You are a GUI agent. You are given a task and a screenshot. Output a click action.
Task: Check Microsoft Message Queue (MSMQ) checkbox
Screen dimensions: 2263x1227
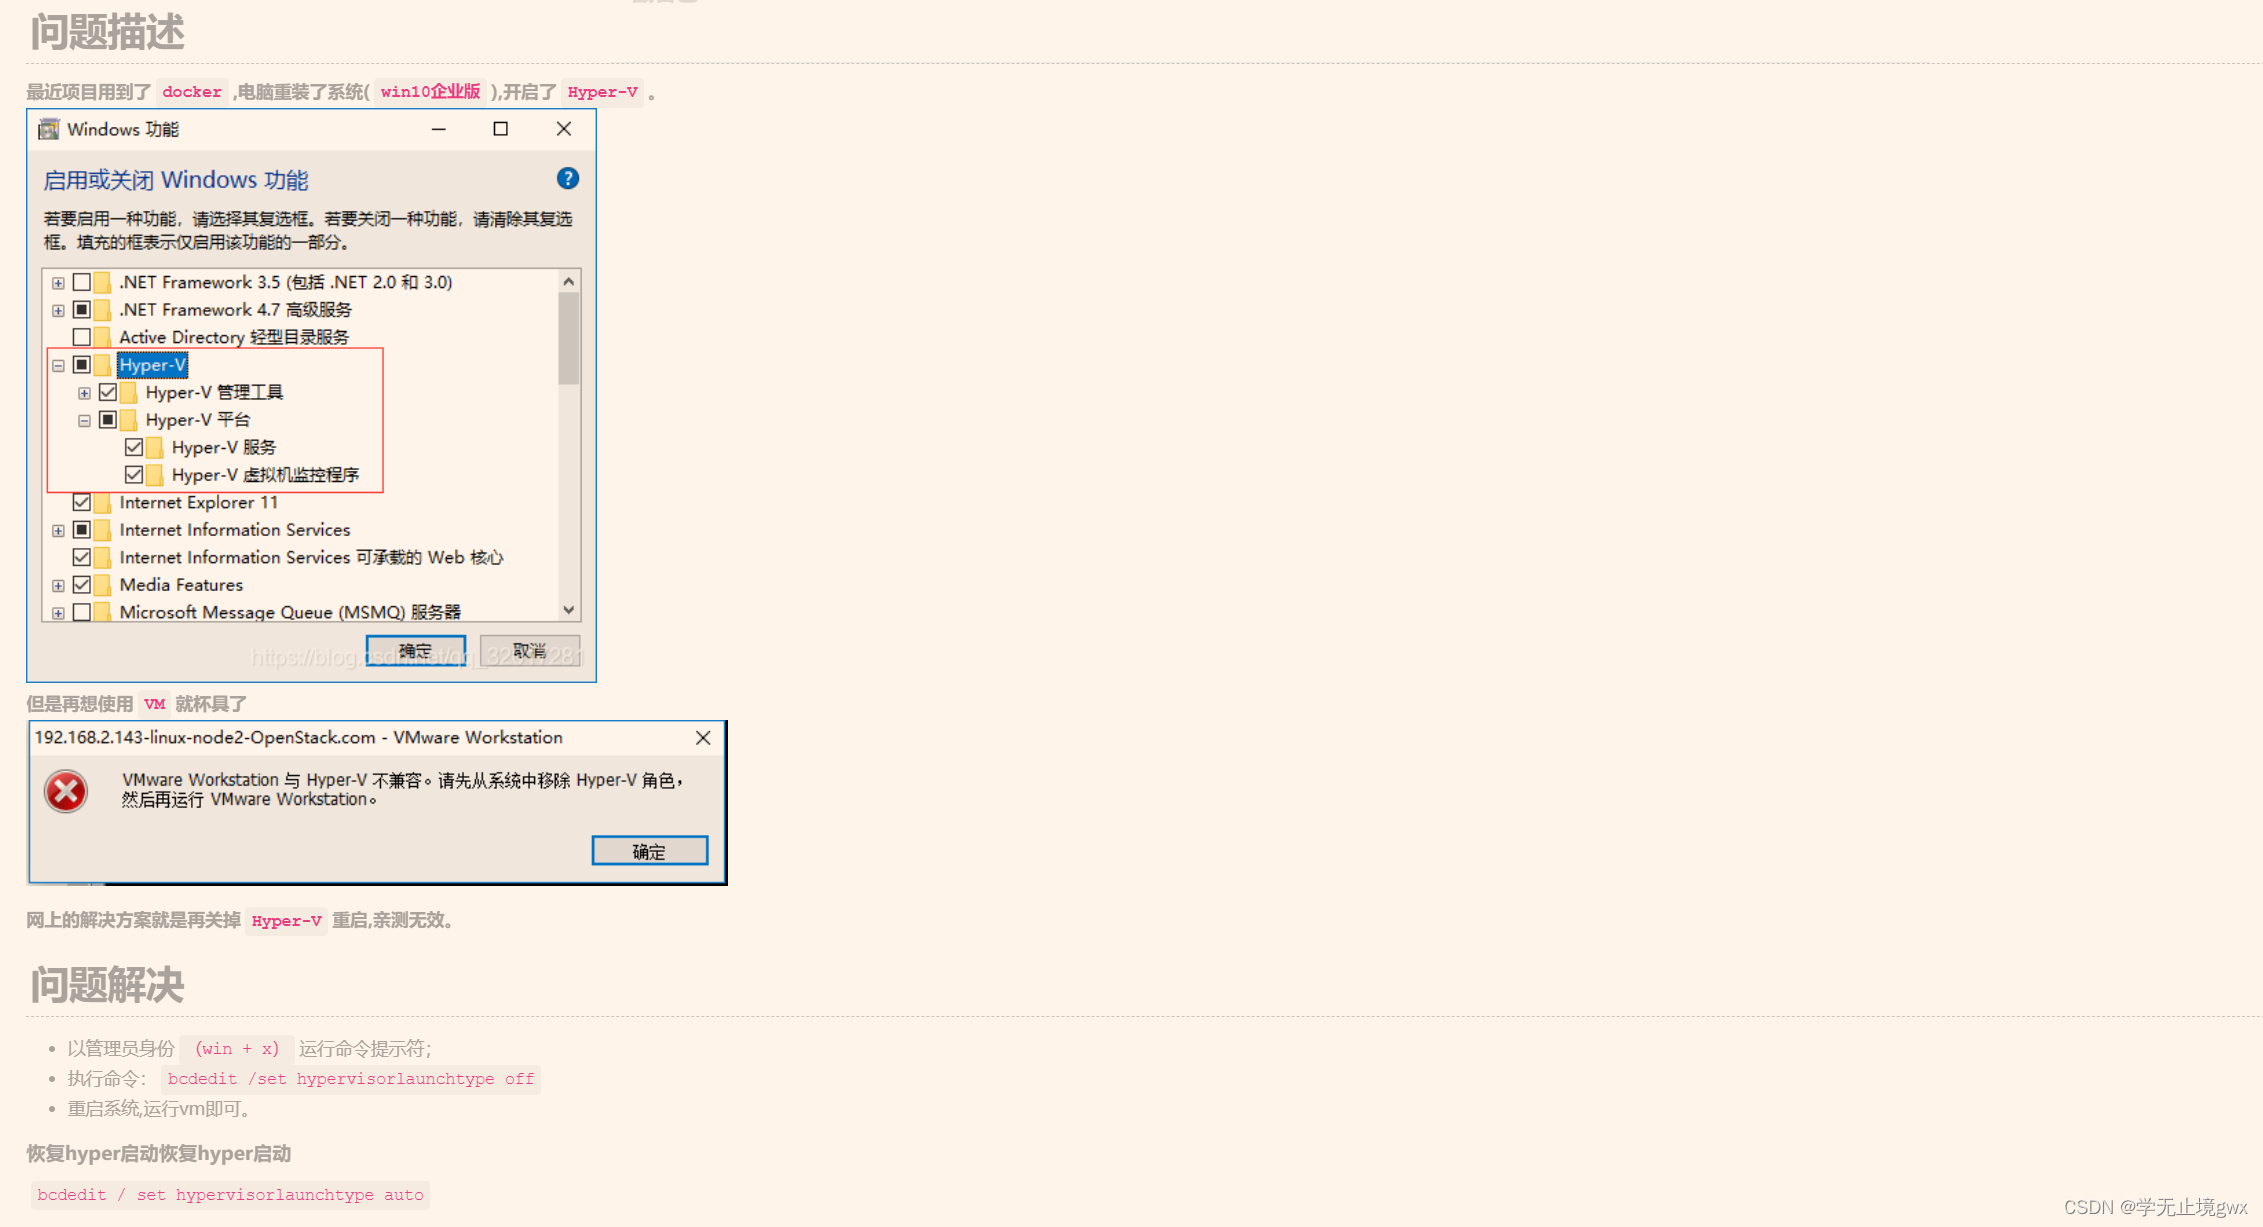click(82, 612)
